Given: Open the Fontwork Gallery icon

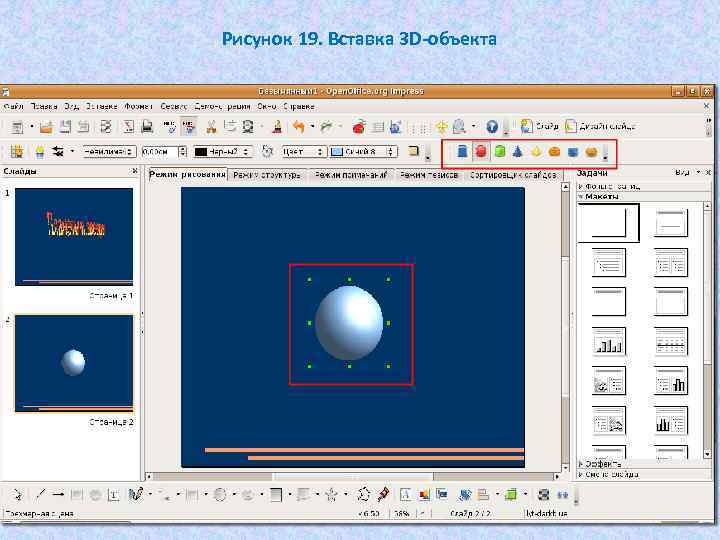Looking at the screenshot, I should pyautogui.click(x=405, y=495).
